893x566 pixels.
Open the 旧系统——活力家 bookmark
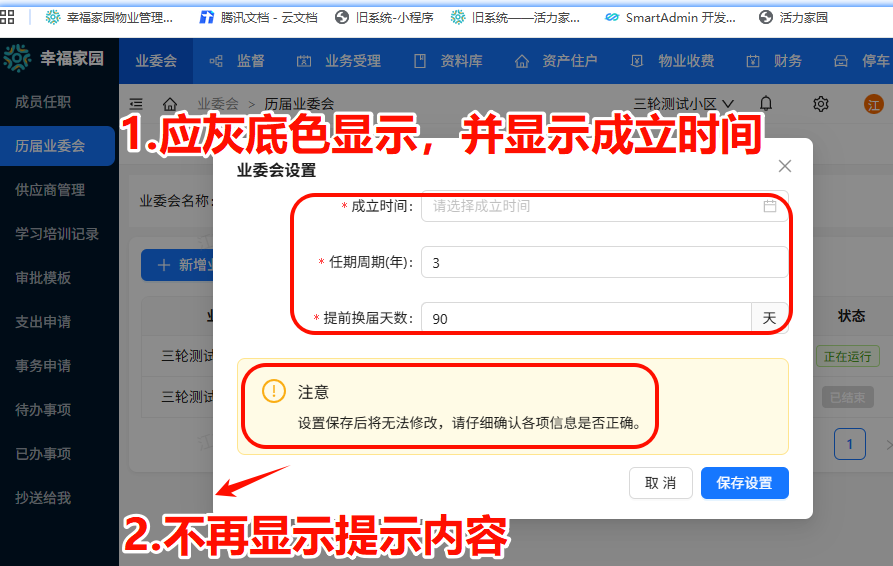coord(515,18)
